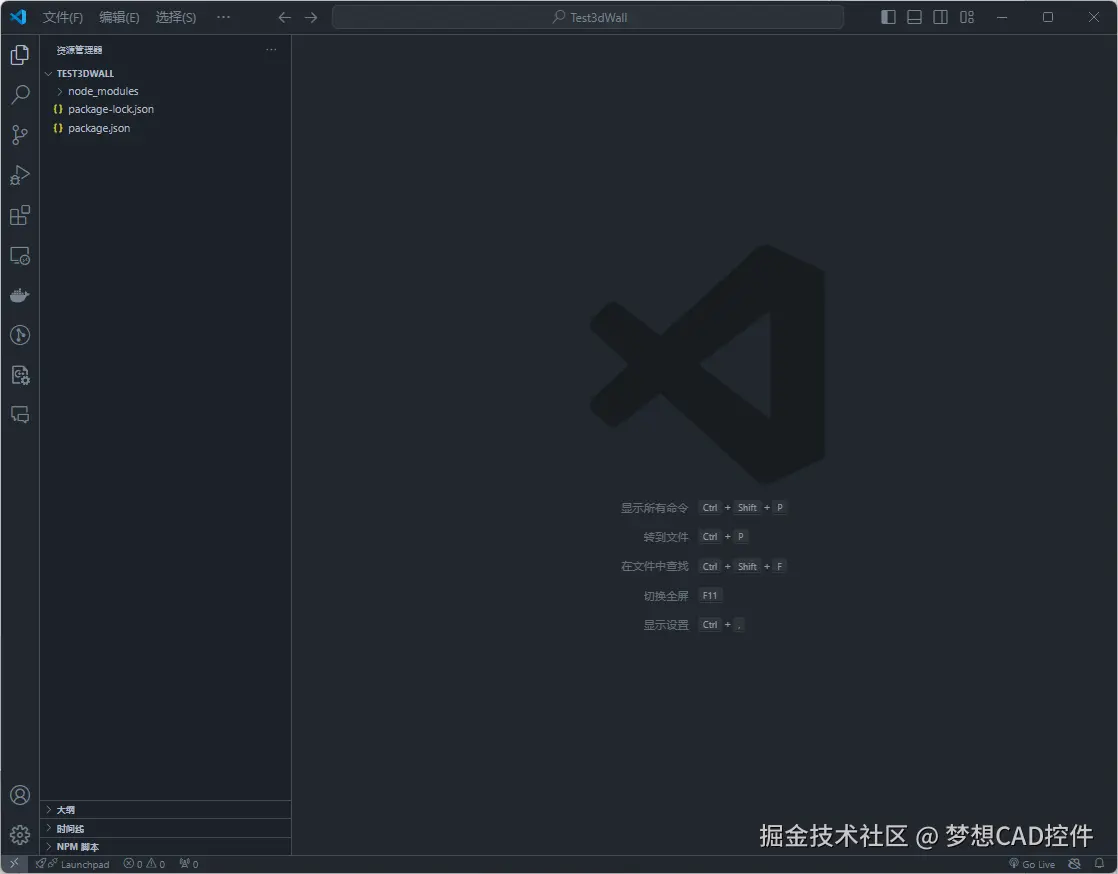This screenshot has width=1118, height=874.
Task: Click the errors count in status bar
Action: tap(133, 864)
